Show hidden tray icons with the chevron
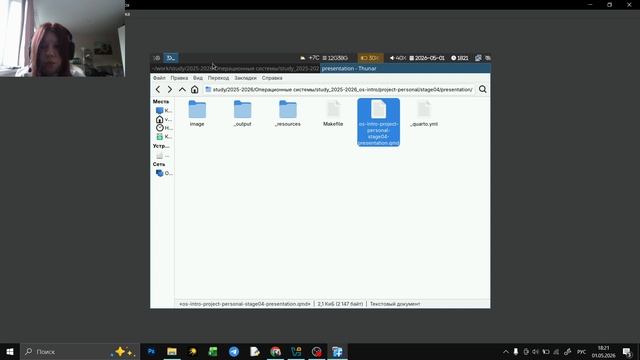640x360 pixels. coord(506,351)
